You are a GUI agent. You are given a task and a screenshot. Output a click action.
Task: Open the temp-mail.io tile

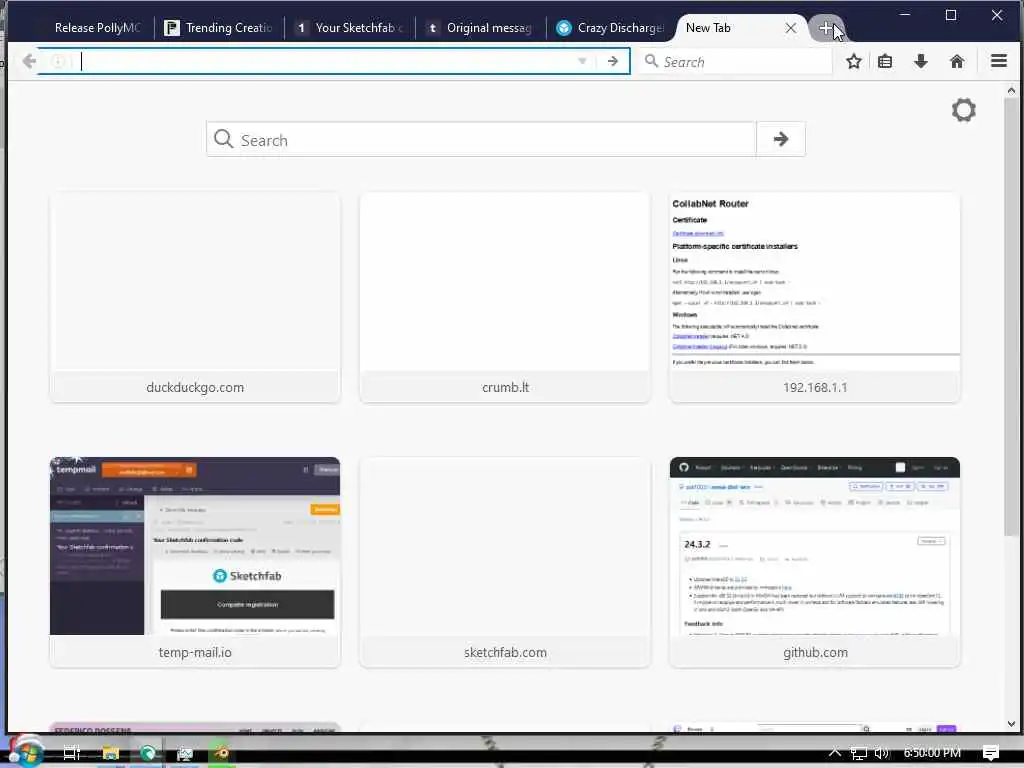[195, 562]
